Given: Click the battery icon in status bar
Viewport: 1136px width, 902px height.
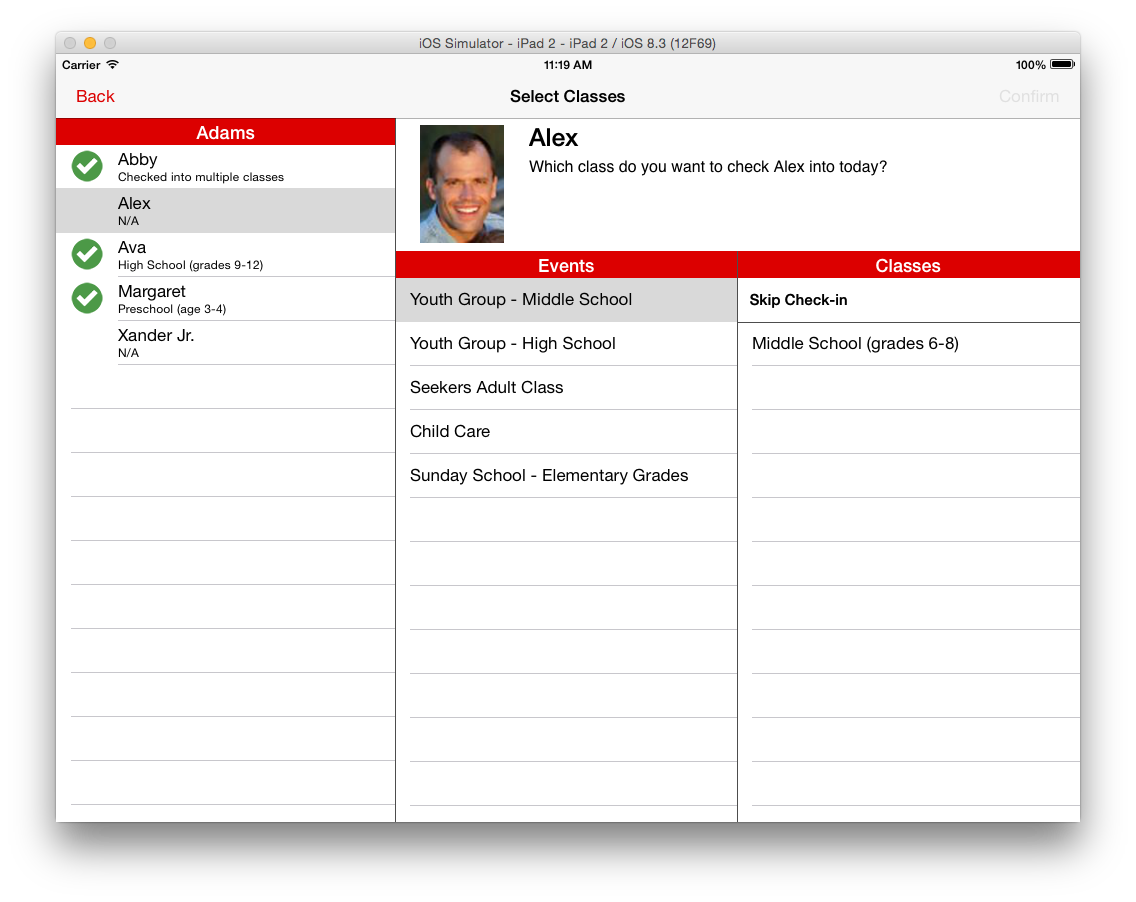Looking at the screenshot, I should pyautogui.click(x=1062, y=65).
